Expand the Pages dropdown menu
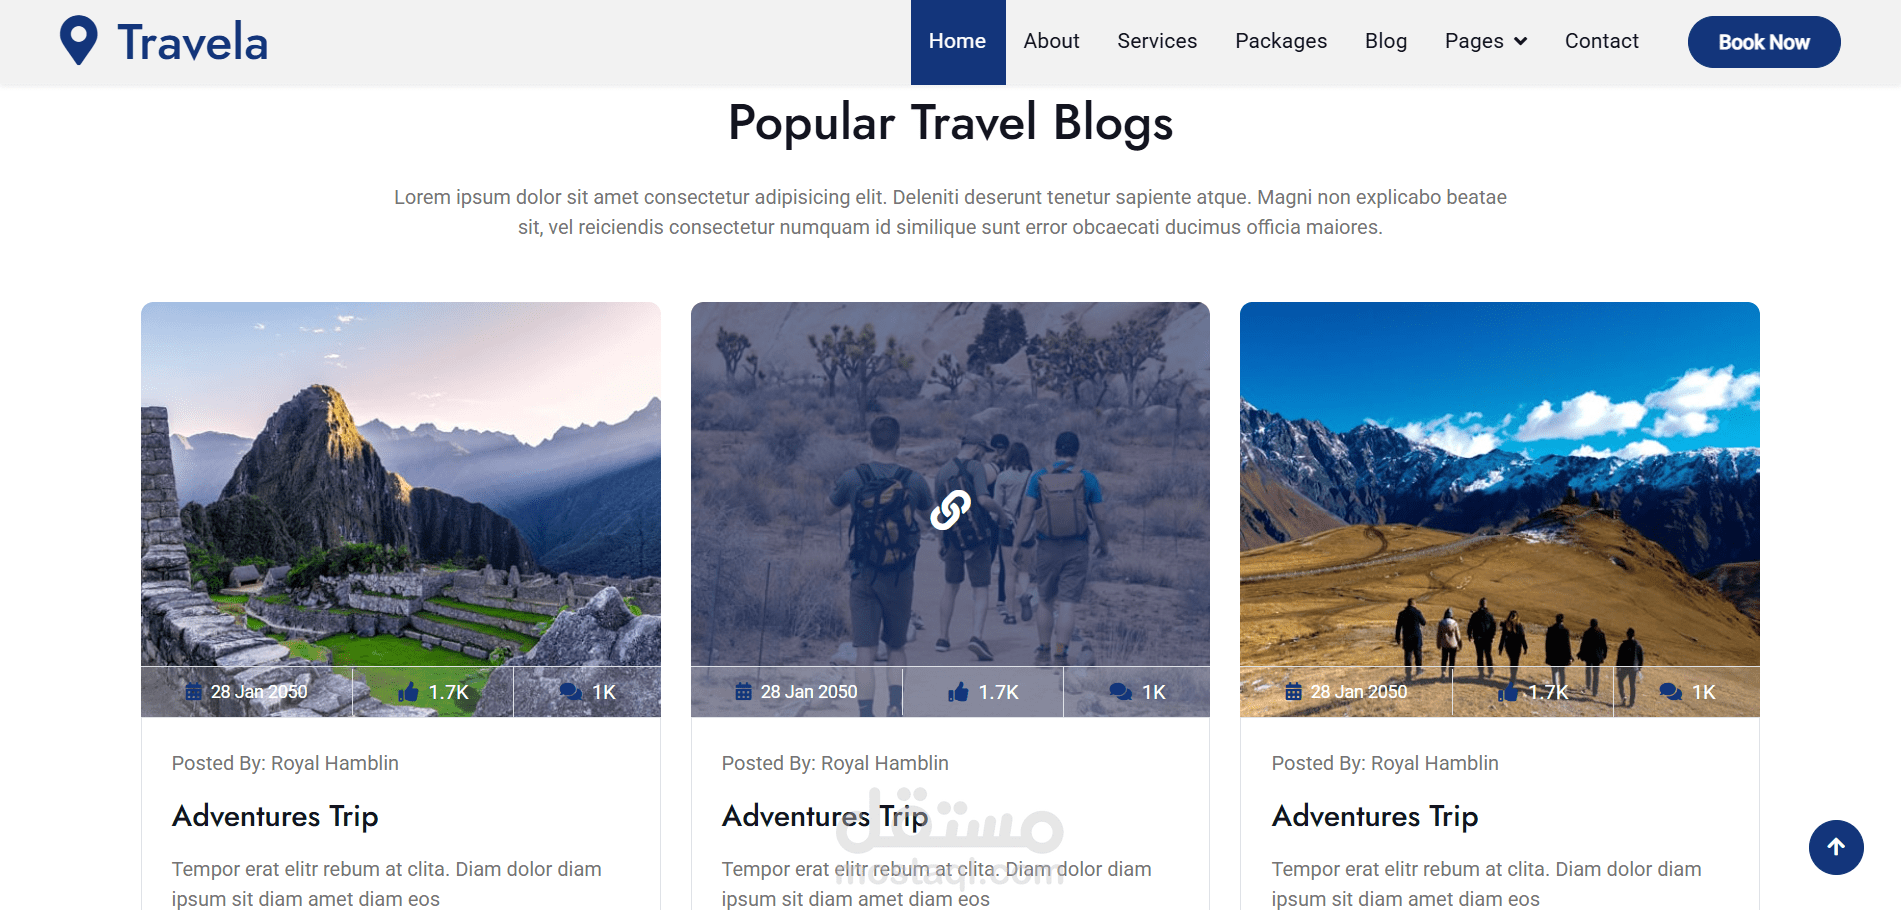Image resolution: width=1901 pixels, height=910 pixels. tap(1486, 41)
